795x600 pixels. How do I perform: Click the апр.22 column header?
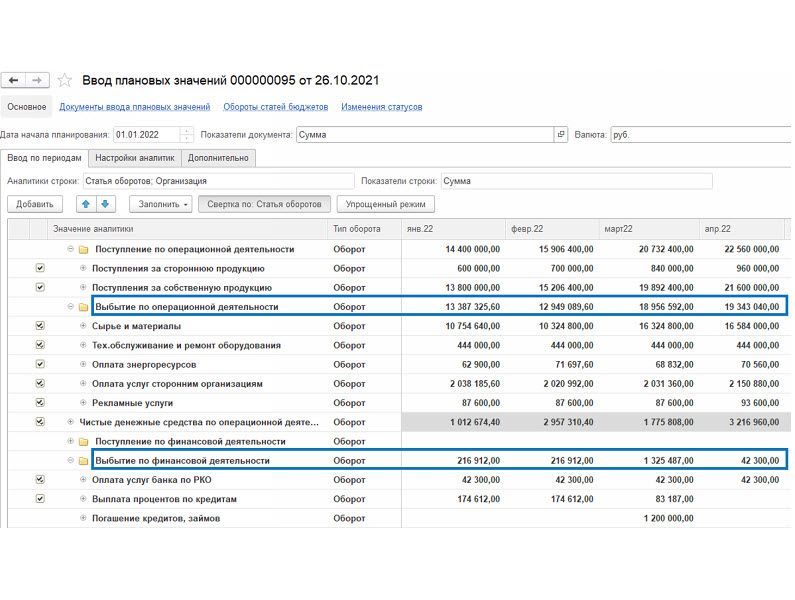click(742, 229)
